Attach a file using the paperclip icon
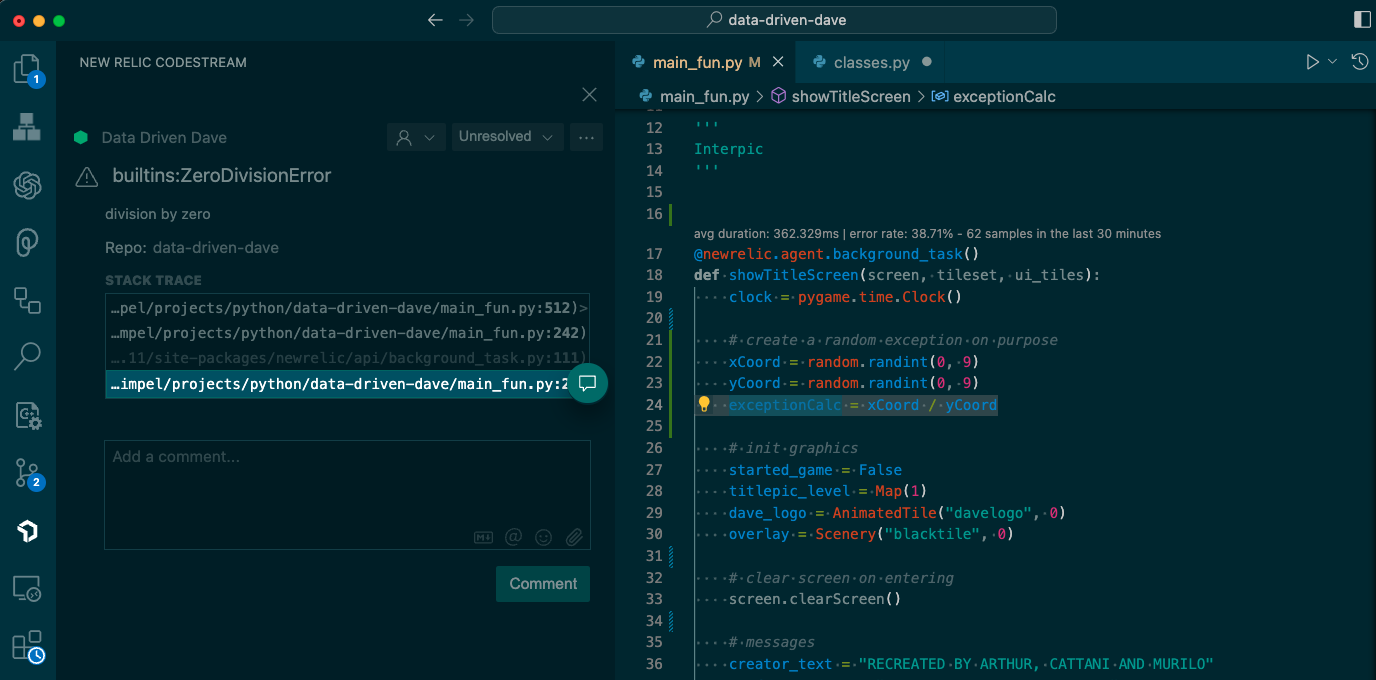Image resolution: width=1376 pixels, height=680 pixels. click(x=574, y=537)
